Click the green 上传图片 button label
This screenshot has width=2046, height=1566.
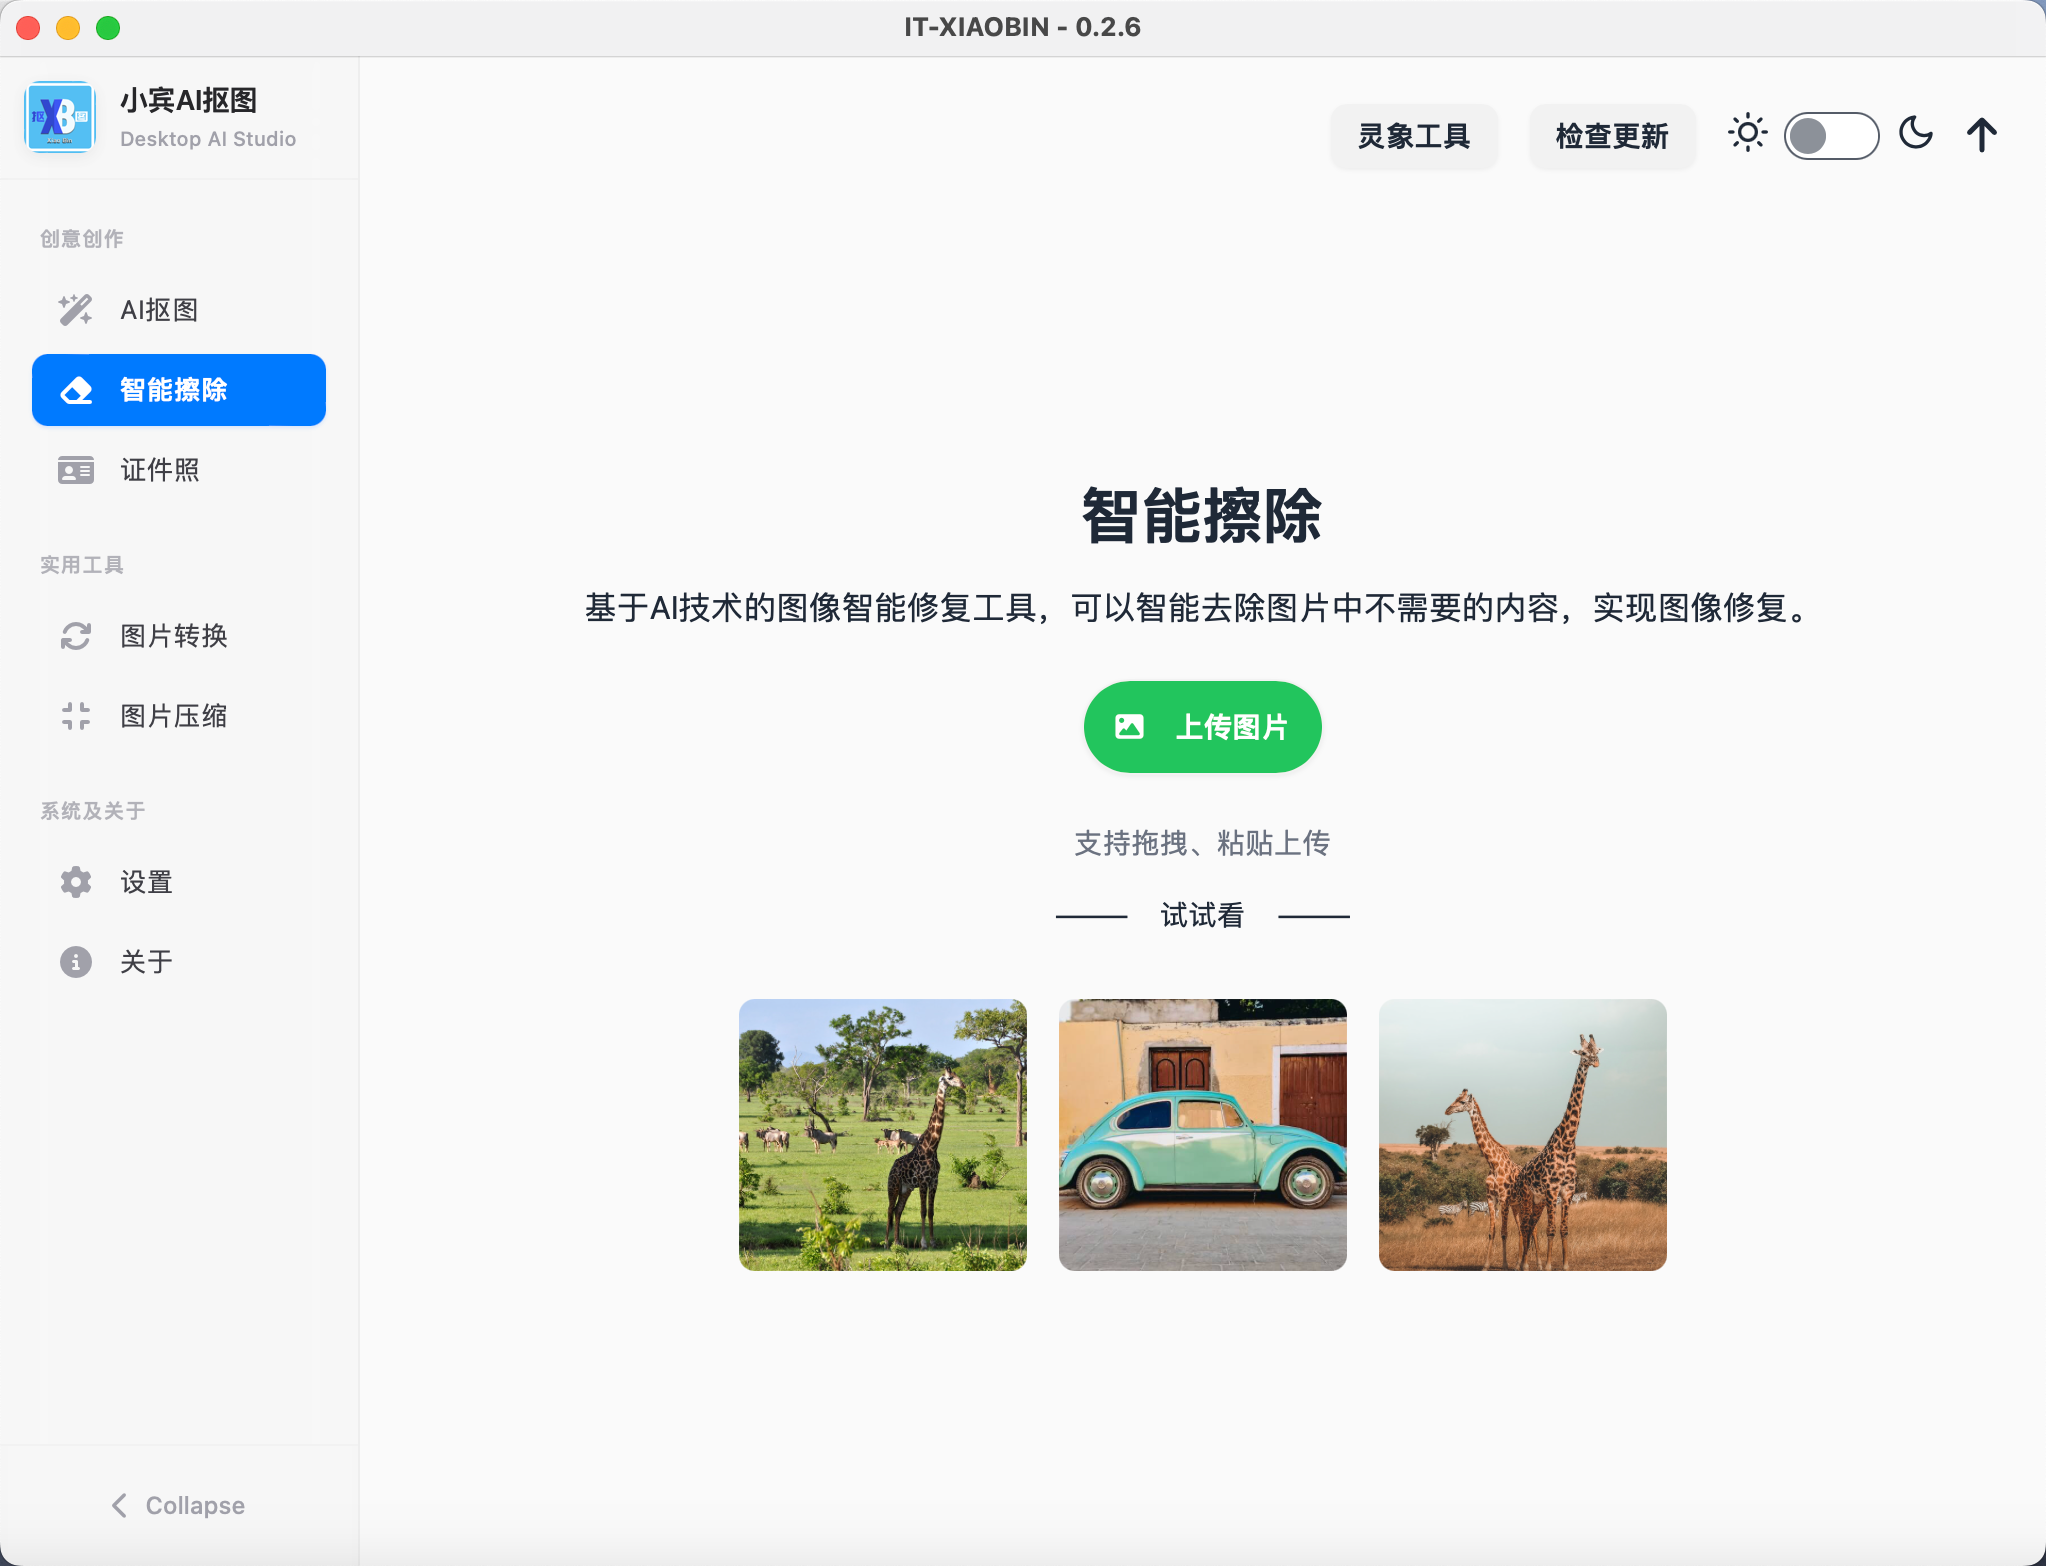(1232, 727)
